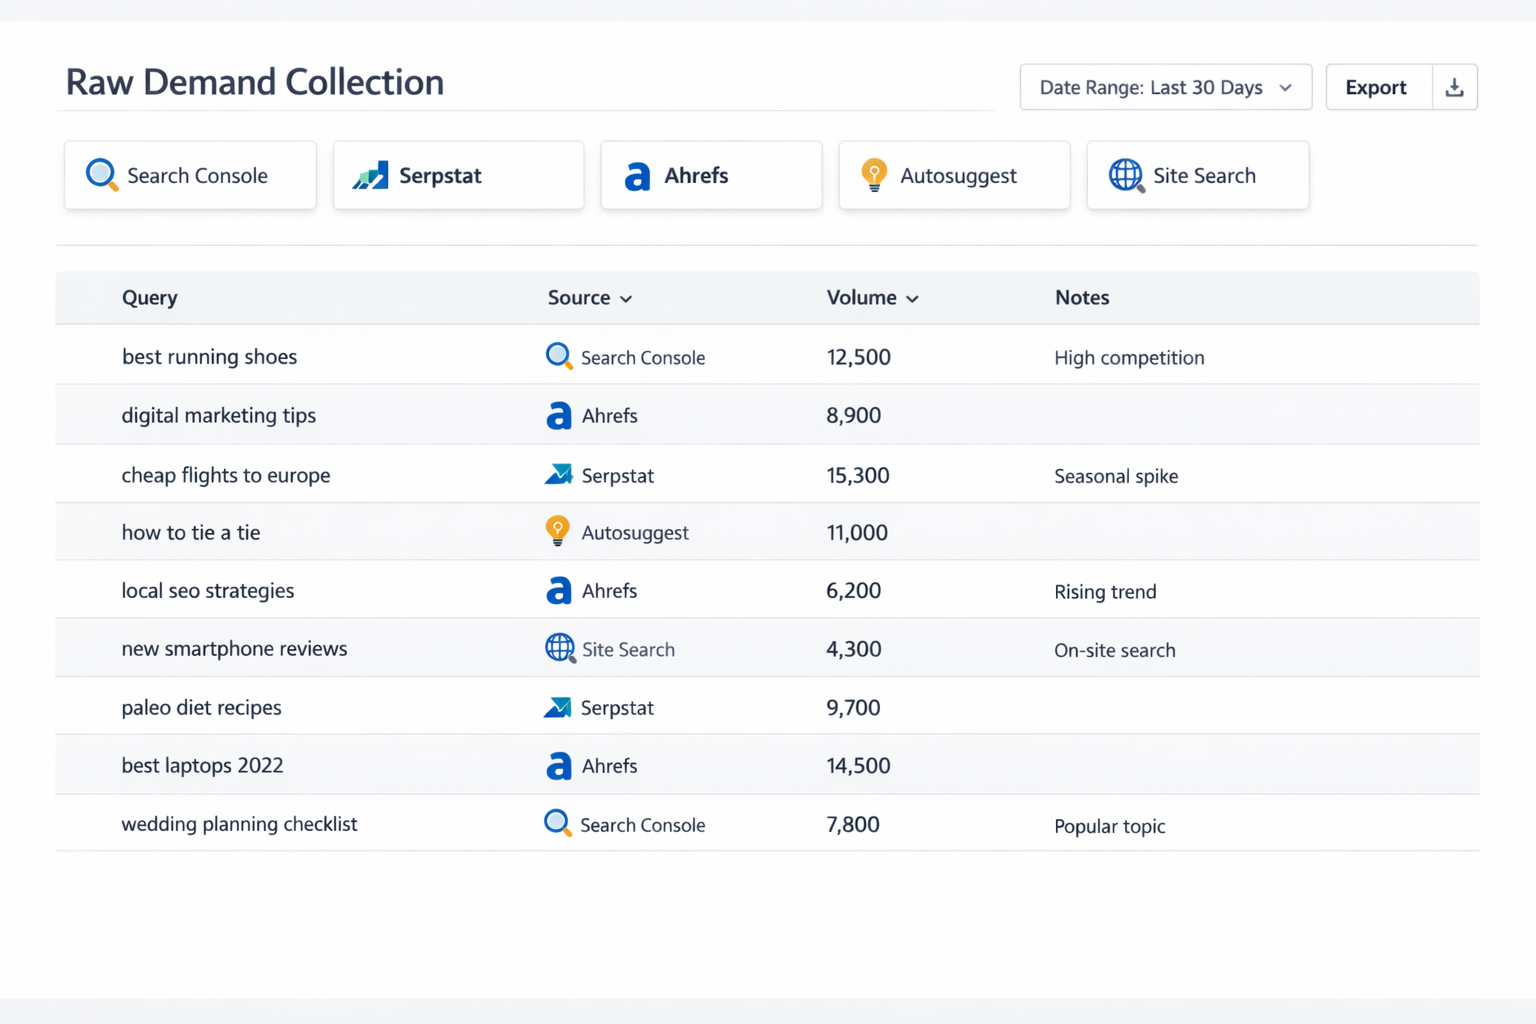Select the Serpstat source tab
Image resolution: width=1536 pixels, height=1024 pixels.
[458, 176]
